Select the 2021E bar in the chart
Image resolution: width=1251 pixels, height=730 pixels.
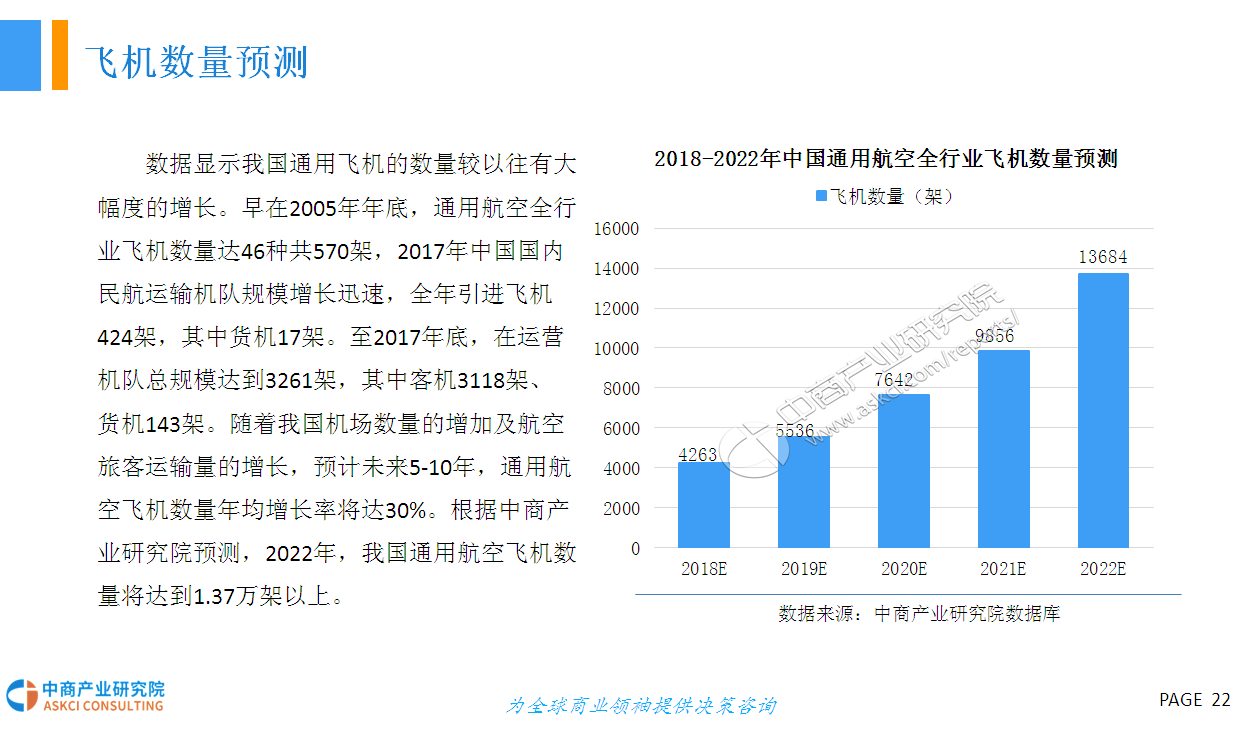click(x=1003, y=448)
